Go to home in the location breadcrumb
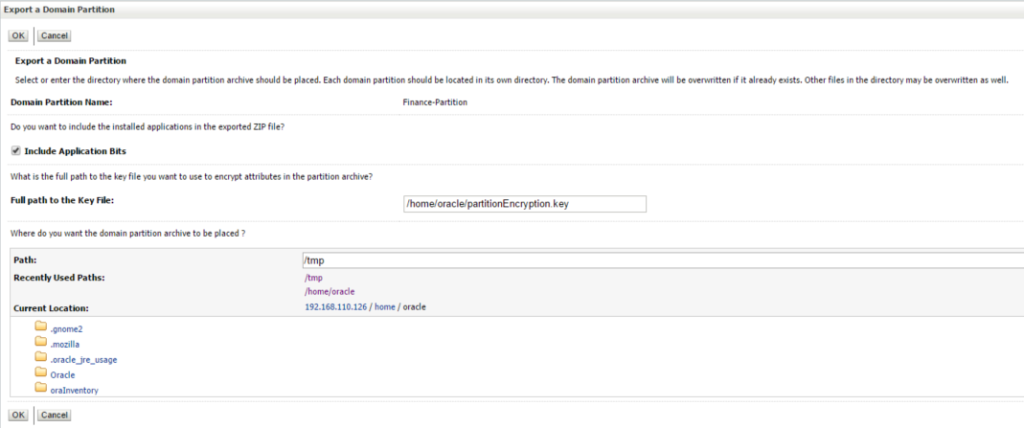 [x=385, y=306]
